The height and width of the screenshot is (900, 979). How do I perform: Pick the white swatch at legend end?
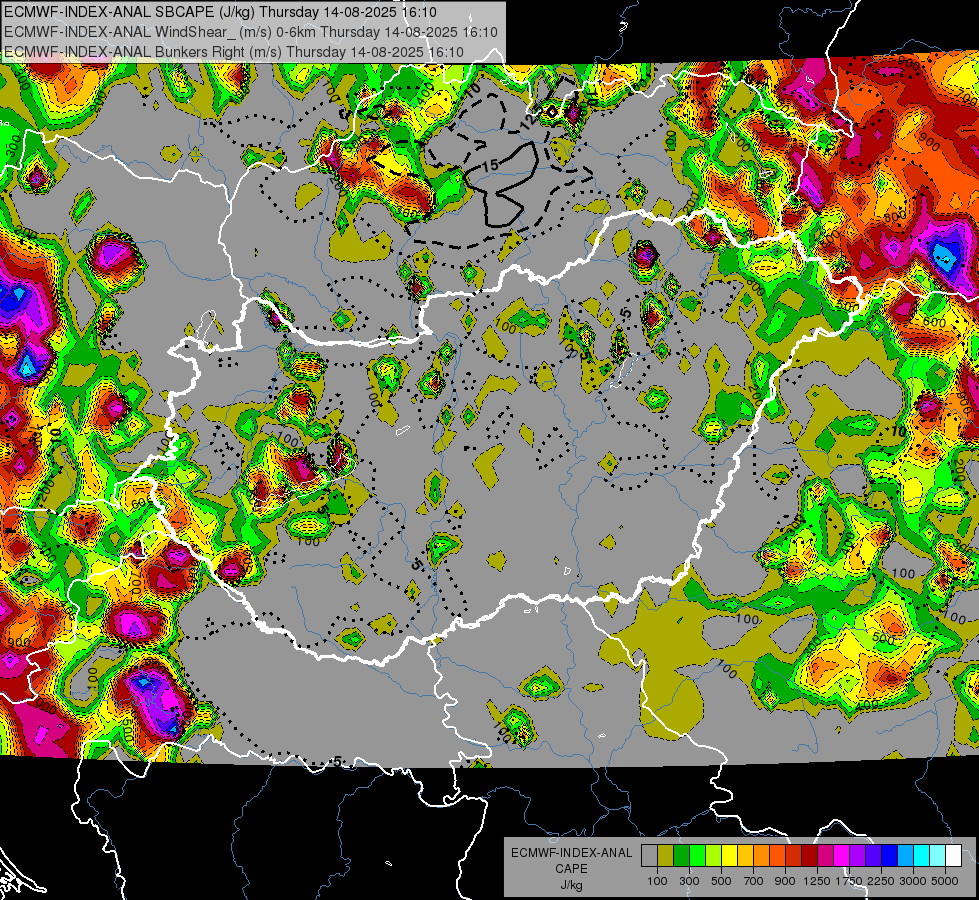click(954, 856)
